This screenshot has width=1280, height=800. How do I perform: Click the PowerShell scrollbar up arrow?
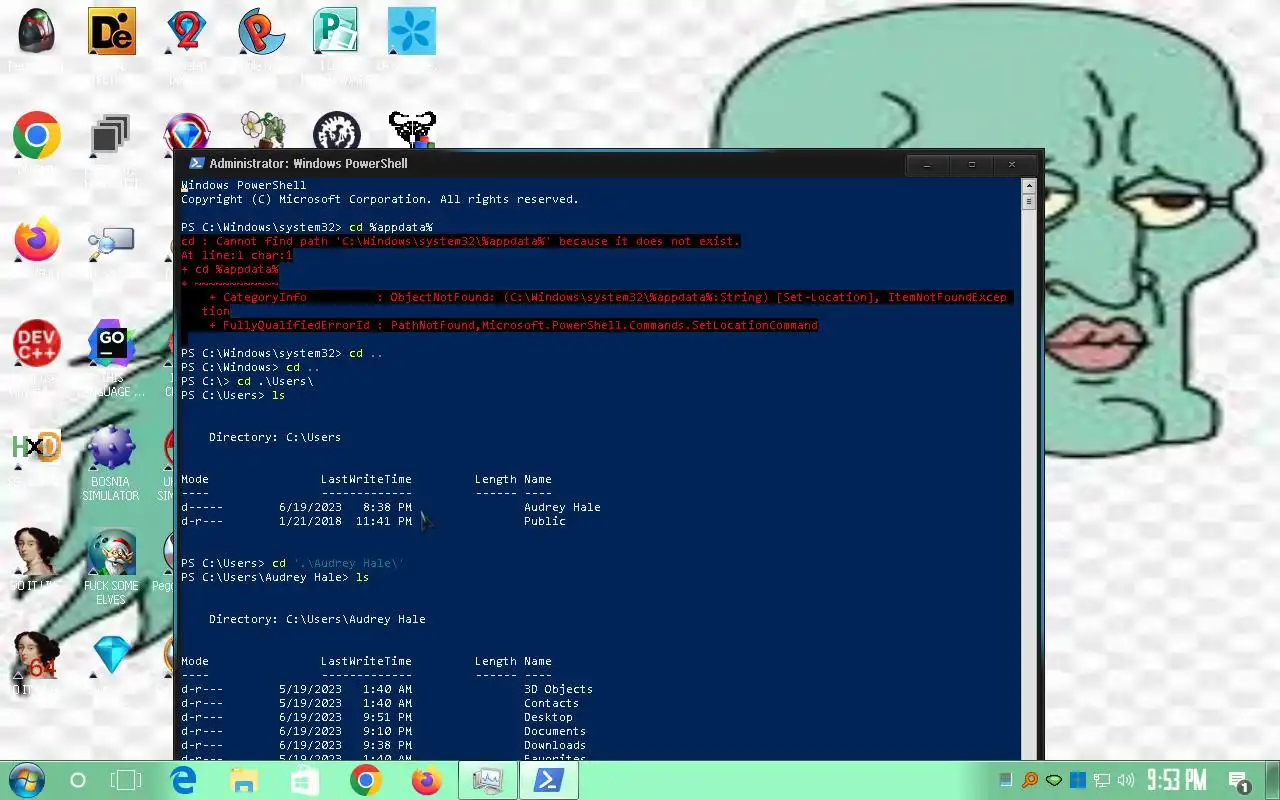pyautogui.click(x=1029, y=186)
